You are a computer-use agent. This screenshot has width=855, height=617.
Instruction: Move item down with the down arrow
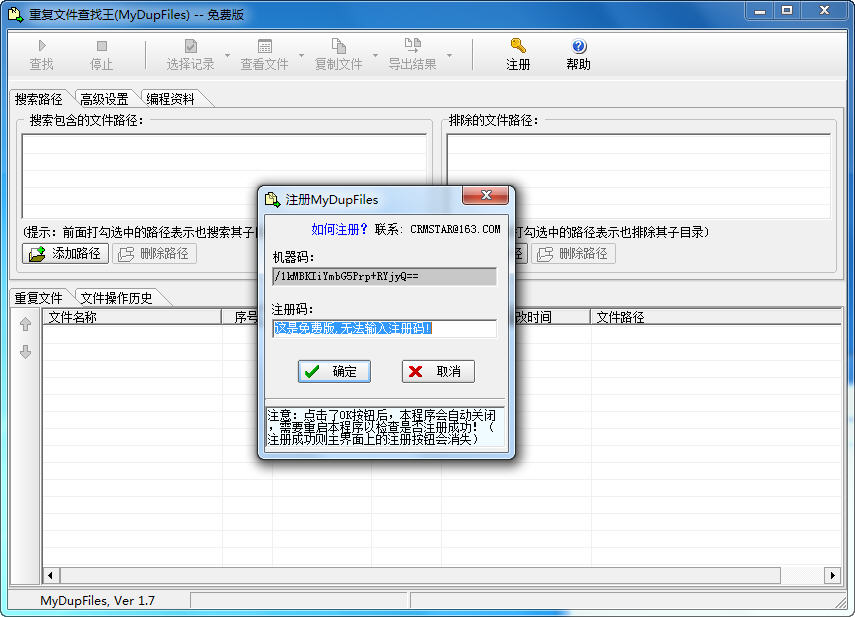coord(26,352)
